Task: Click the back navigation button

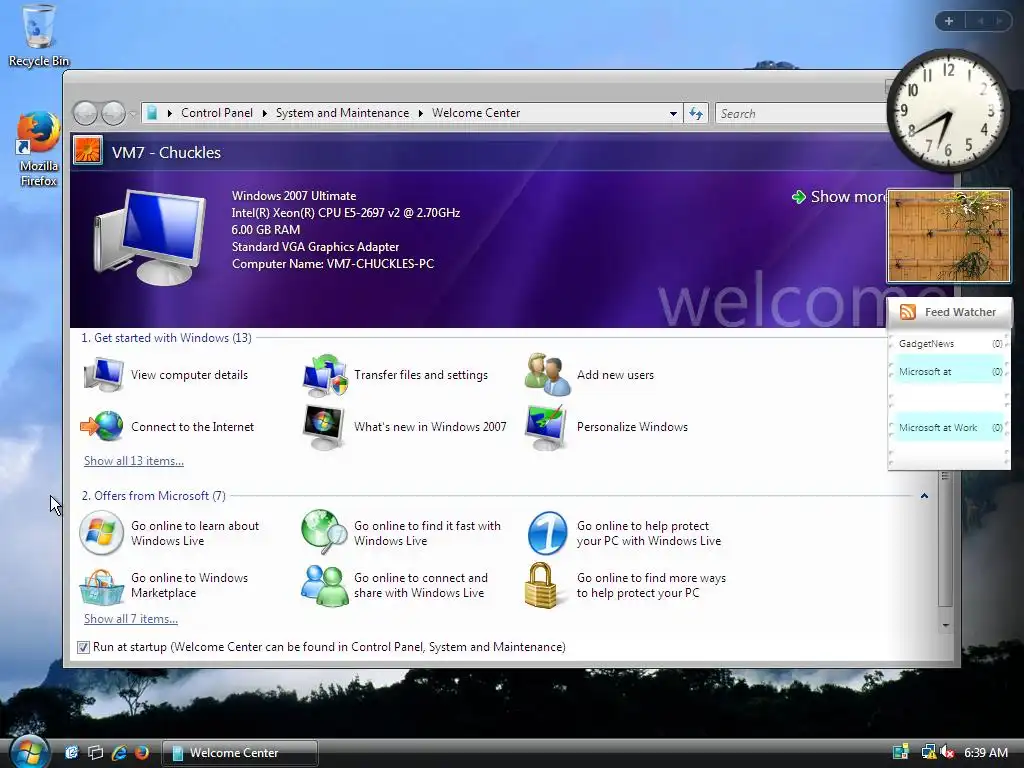Action: (x=85, y=113)
